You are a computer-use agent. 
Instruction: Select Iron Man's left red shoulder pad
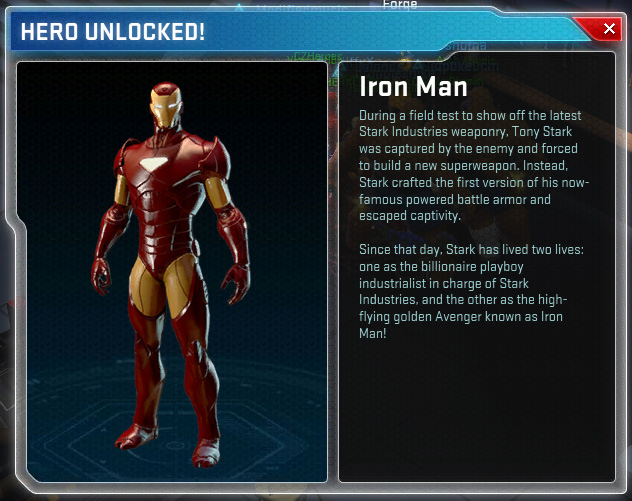[x=216, y=156]
